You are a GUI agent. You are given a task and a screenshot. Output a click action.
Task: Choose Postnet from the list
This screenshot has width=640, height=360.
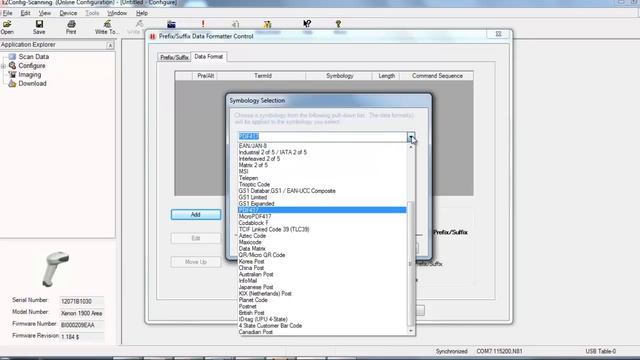pyautogui.click(x=322, y=306)
